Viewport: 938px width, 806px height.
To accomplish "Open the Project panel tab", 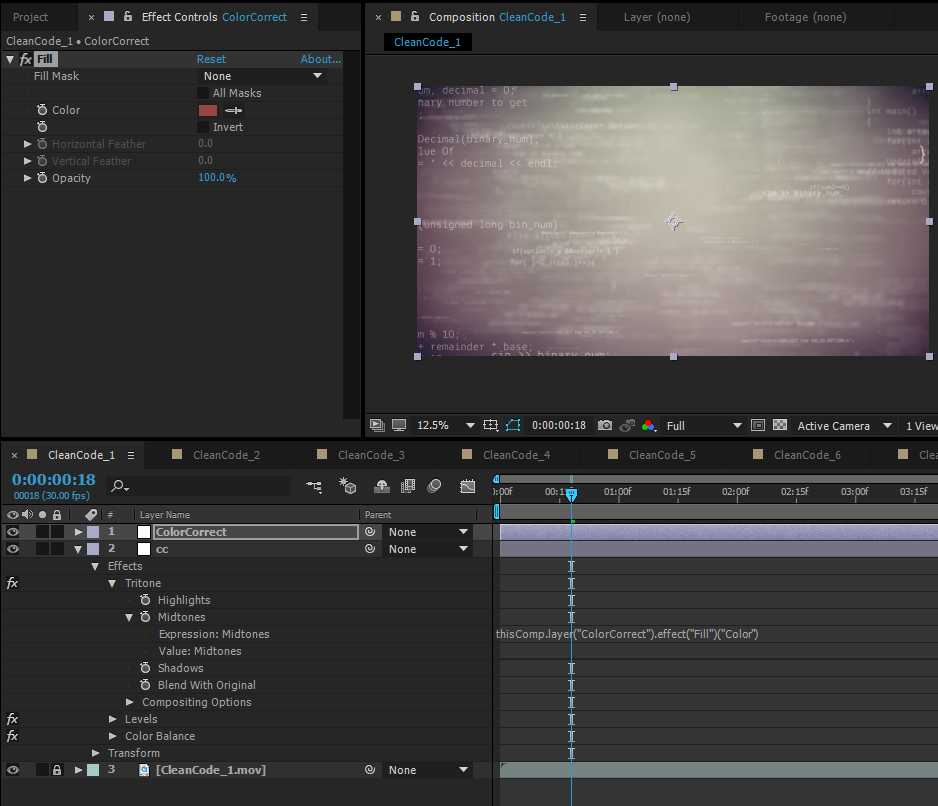I will click(x=30, y=17).
